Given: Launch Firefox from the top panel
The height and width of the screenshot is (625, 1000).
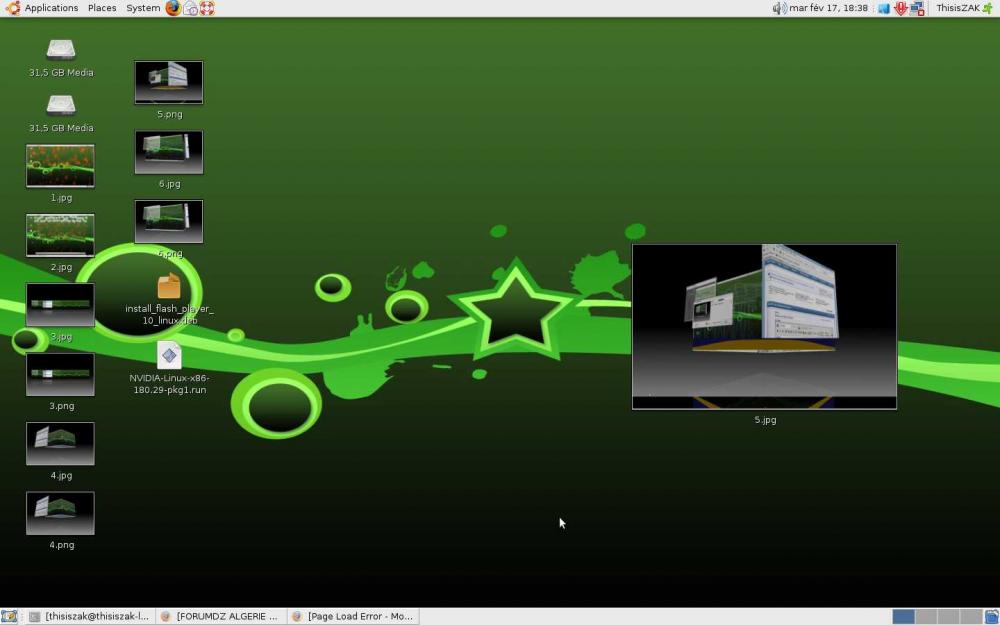Looking at the screenshot, I should 173,8.
